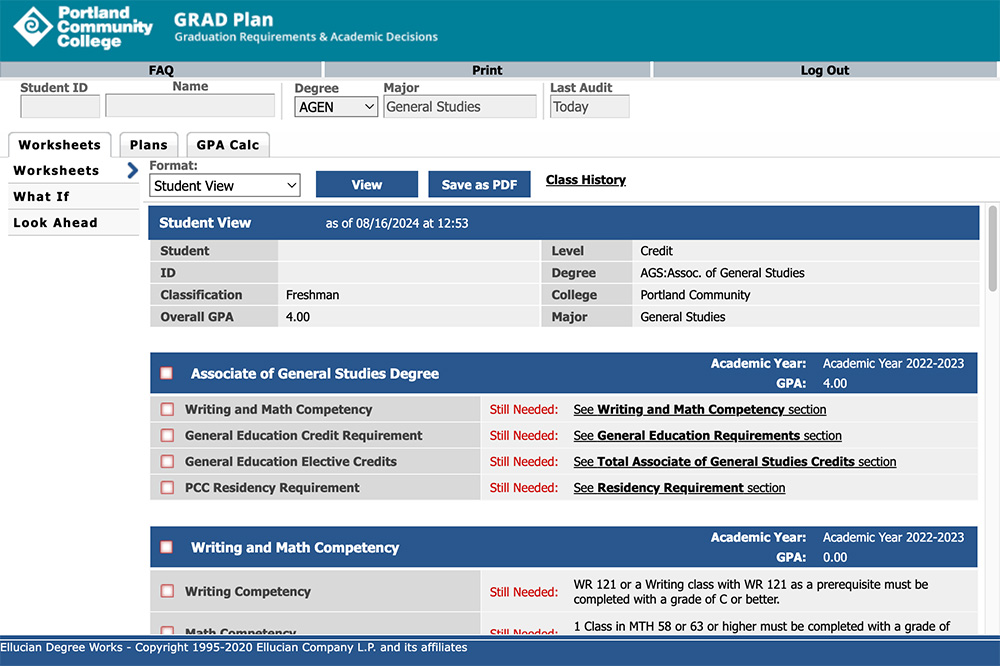Toggle the General Education Elective Credits checkbox
Screen dimensions: 1000x666
pyautogui.click(x=167, y=461)
